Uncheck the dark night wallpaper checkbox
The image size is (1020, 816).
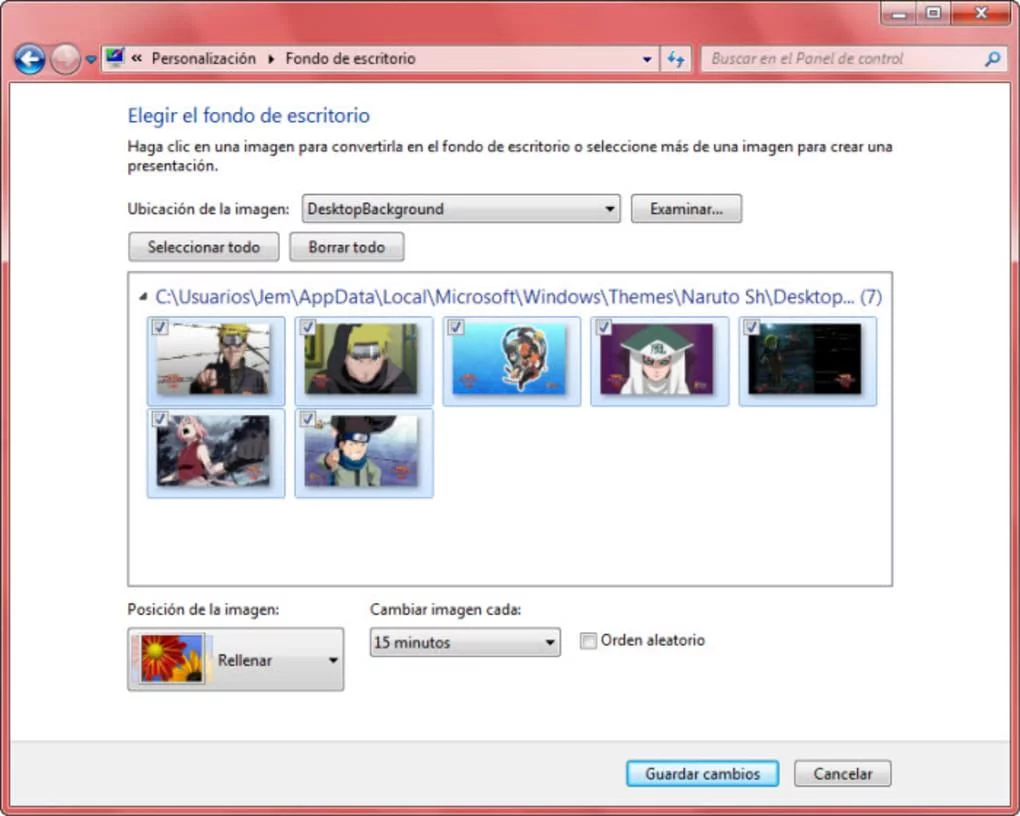[x=751, y=327]
